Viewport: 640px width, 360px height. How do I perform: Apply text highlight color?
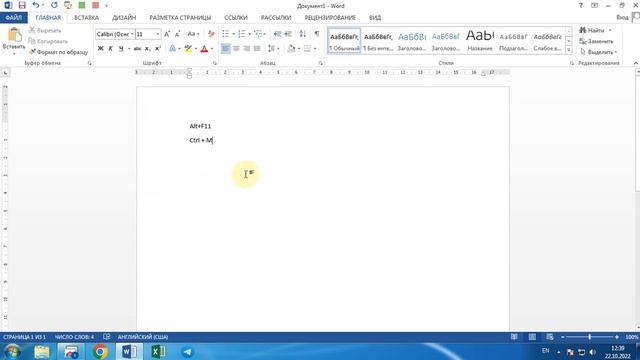point(188,49)
